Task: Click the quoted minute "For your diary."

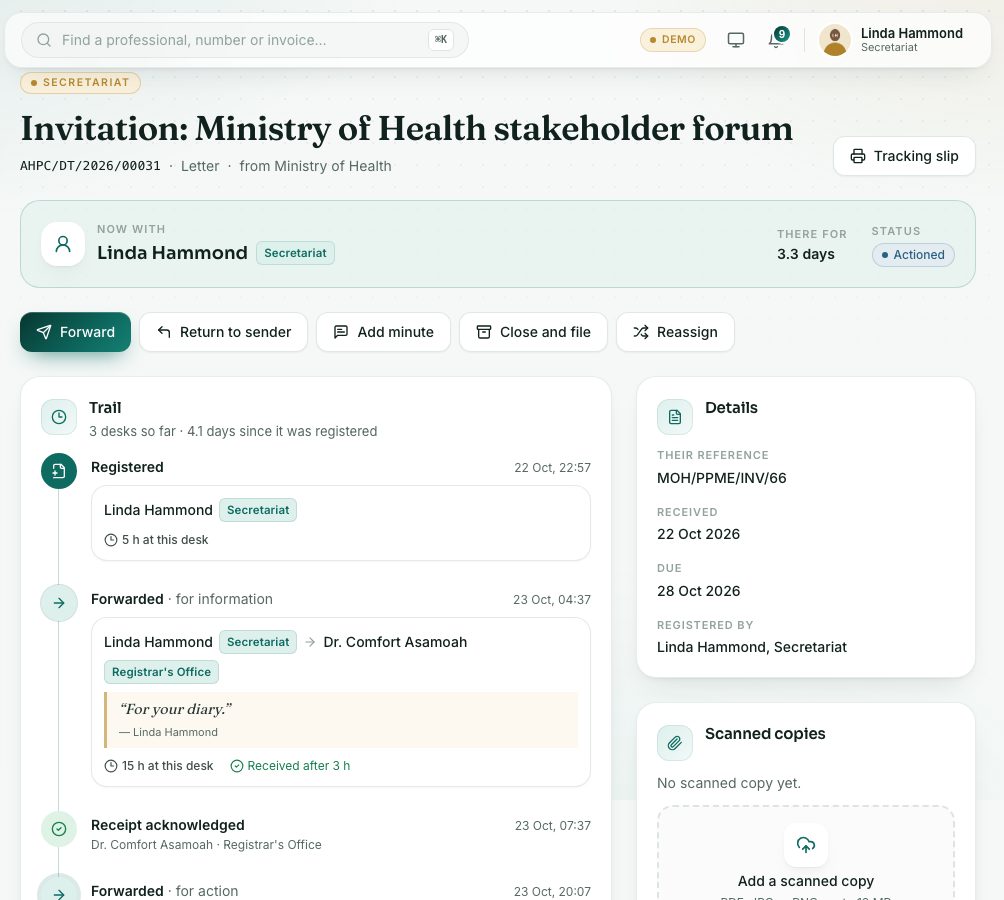Action: click(175, 709)
